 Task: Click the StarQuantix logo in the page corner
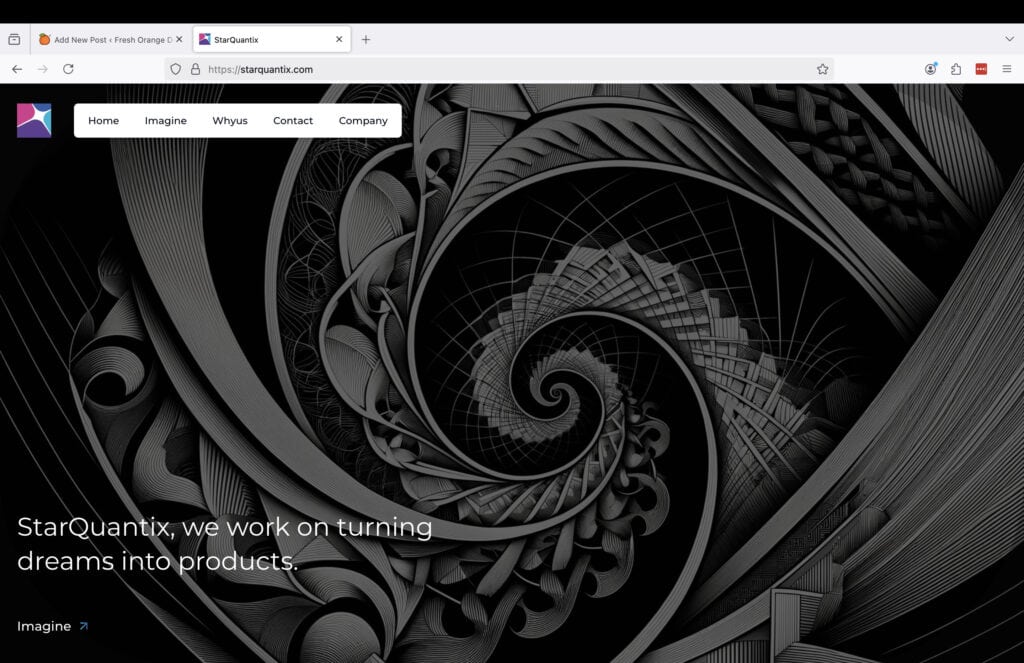tap(33, 119)
